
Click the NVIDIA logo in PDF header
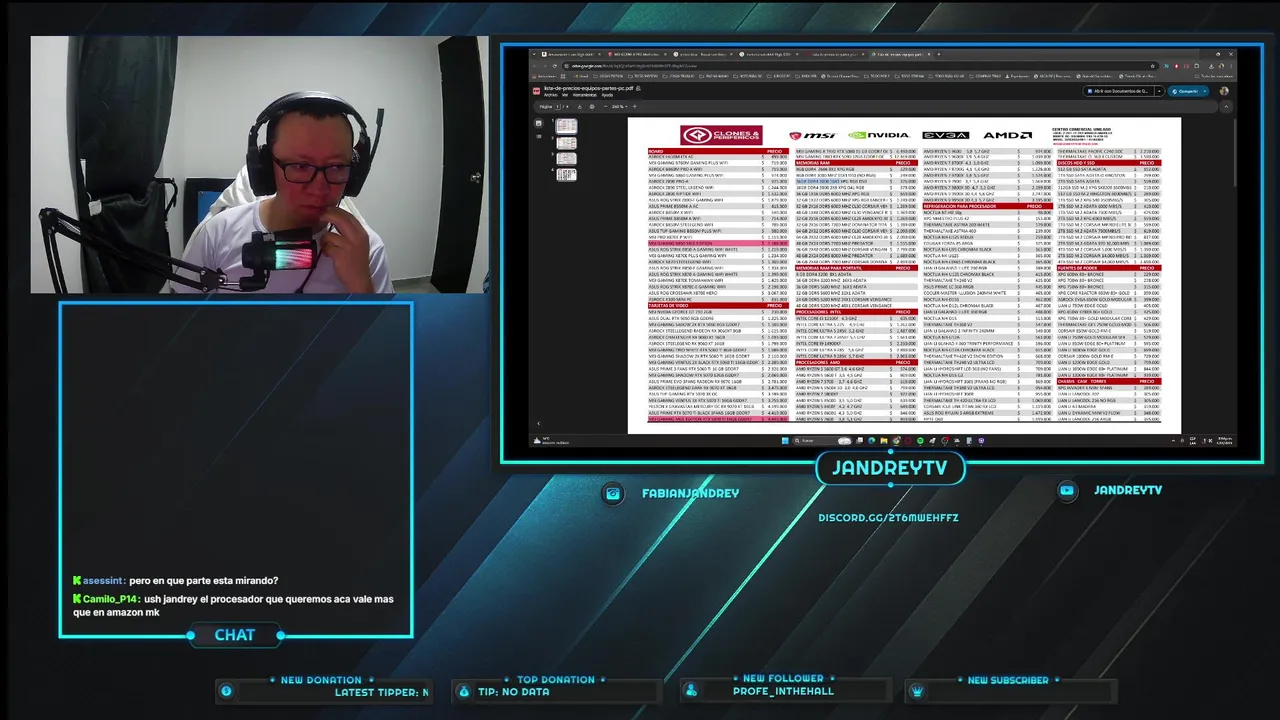(877, 135)
